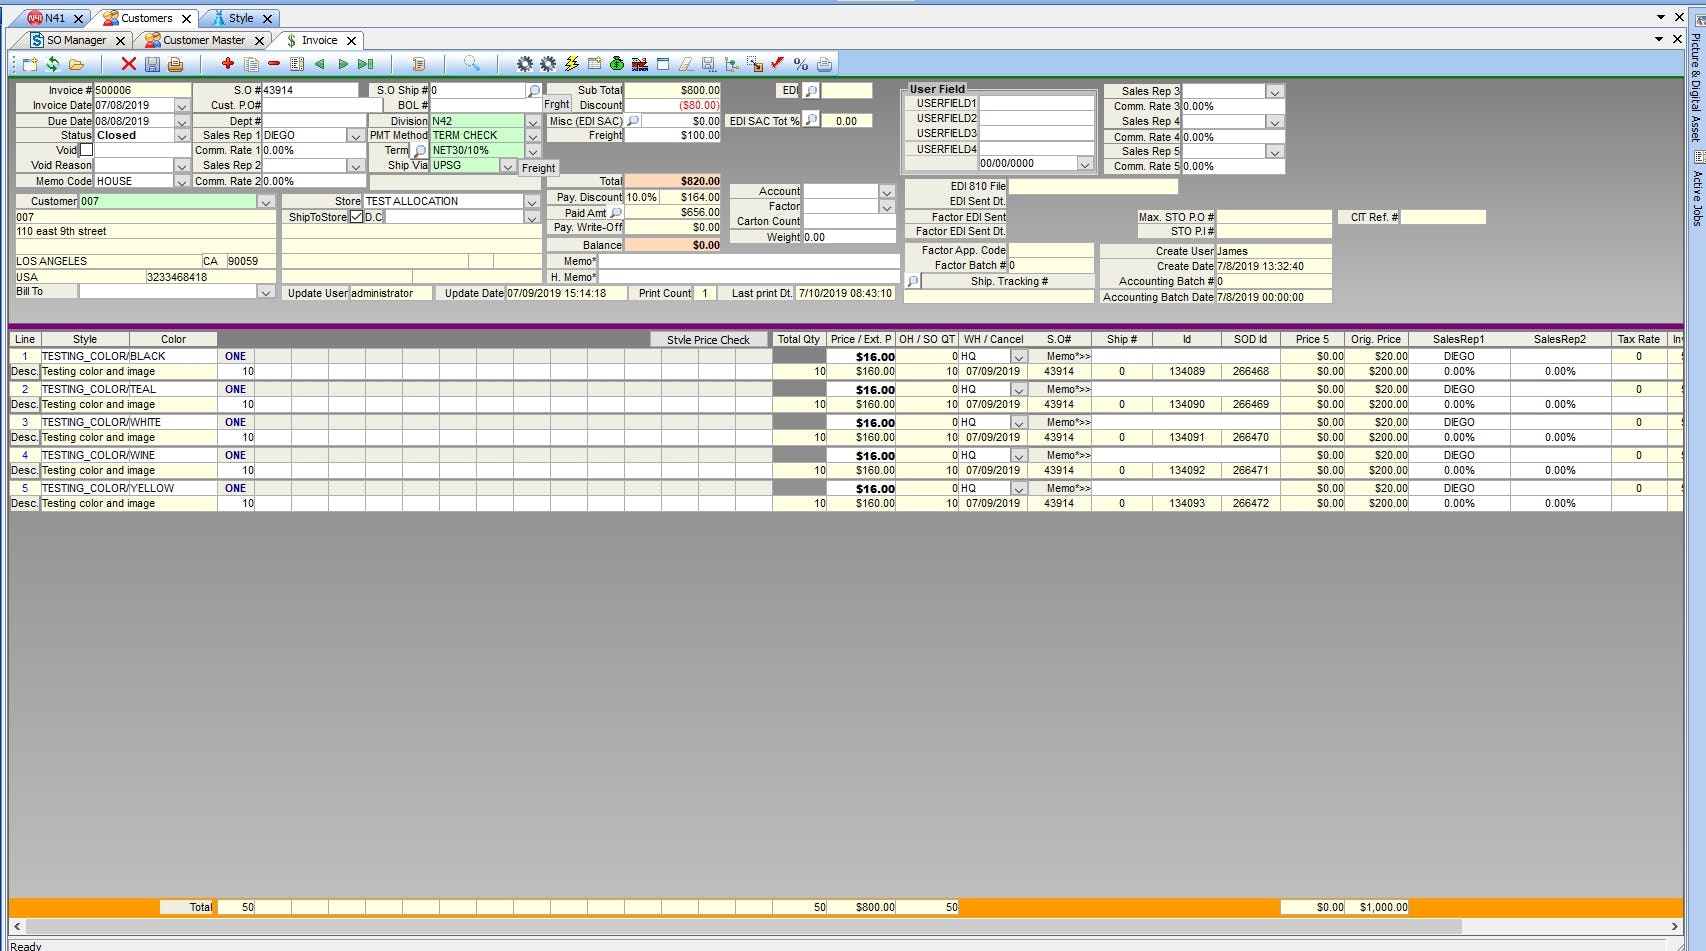The width and height of the screenshot is (1706, 951).
Task: Close the Invoice tab
Action: pos(351,41)
